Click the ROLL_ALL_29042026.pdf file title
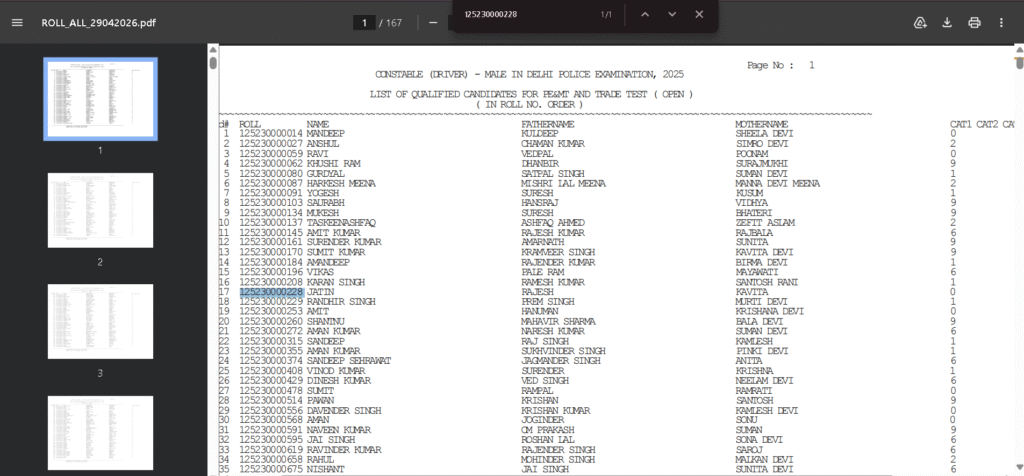This screenshot has width=1024, height=476. coord(98,22)
